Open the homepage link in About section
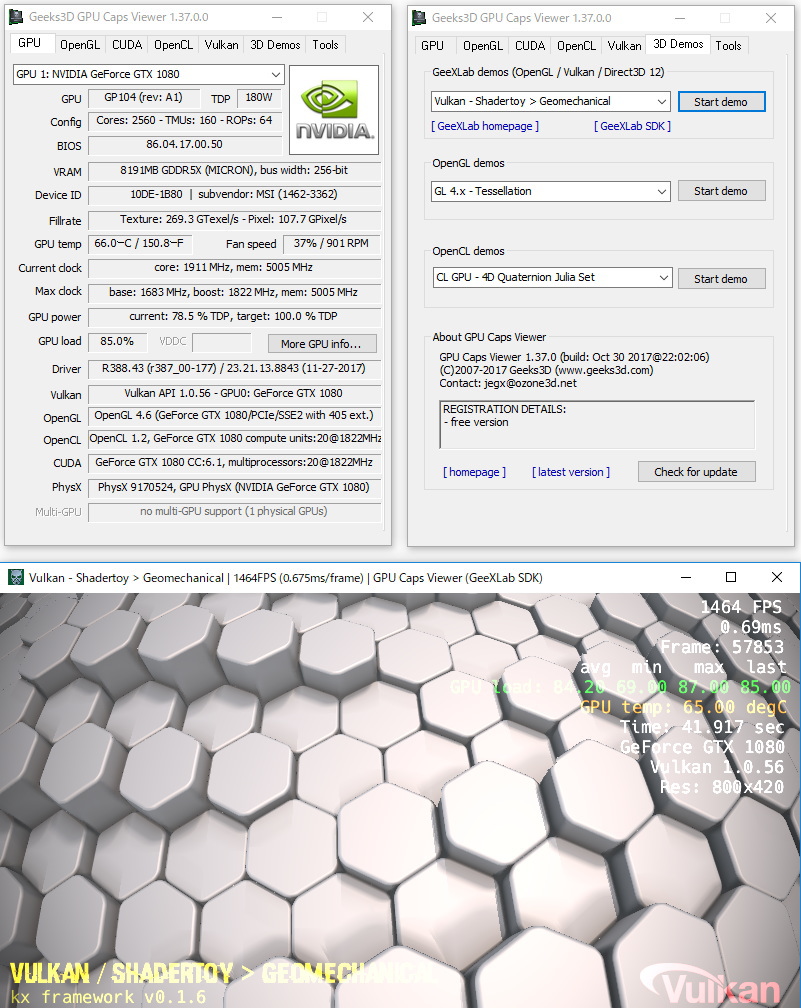Screen dimensions: 801x1008 [x=474, y=472]
